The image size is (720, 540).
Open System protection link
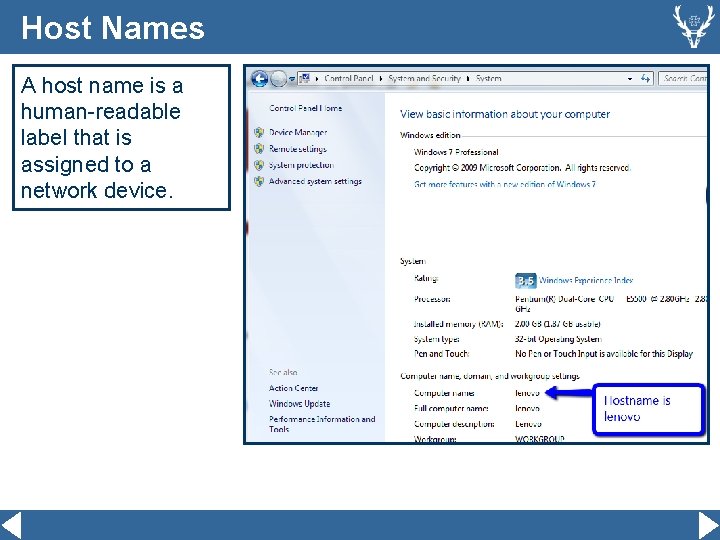pyautogui.click(x=301, y=165)
